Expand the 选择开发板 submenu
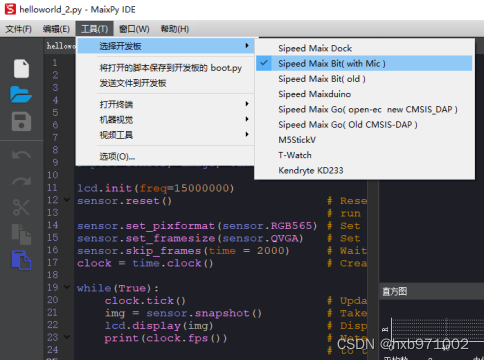Image resolution: width=485 pixels, height=360 pixels. pyautogui.click(x=166, y=46)
